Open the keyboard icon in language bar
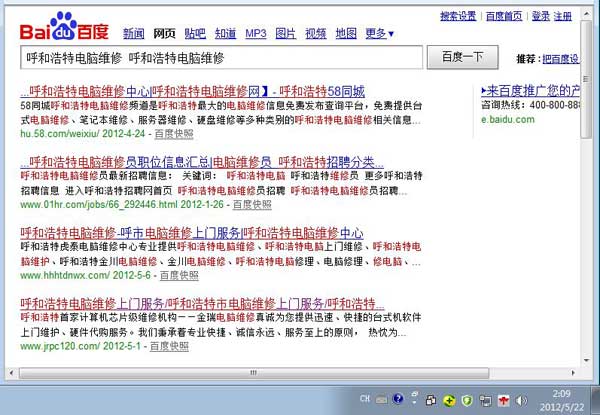This screenshot has width=600, height=415. pos(381,400)
